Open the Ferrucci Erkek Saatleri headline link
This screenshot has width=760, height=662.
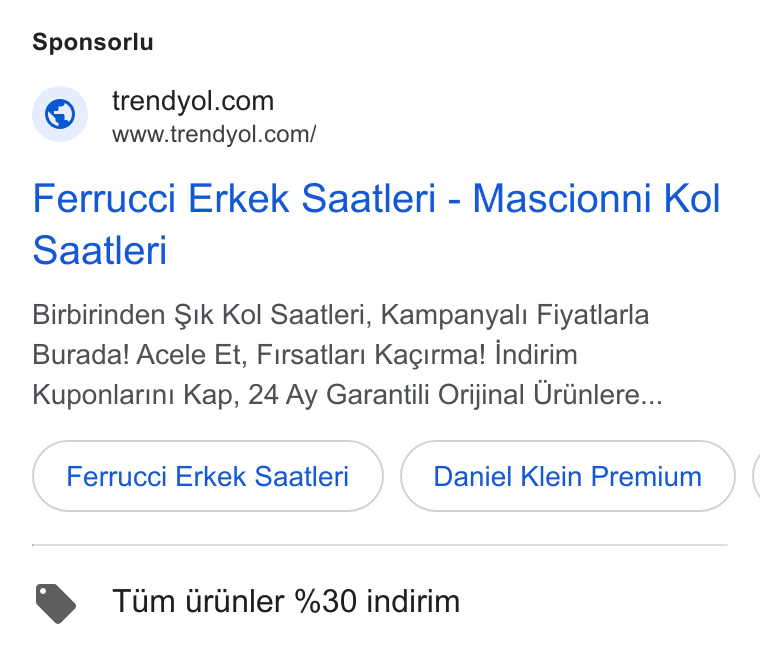pyautogui.click(x=235, y=199)
